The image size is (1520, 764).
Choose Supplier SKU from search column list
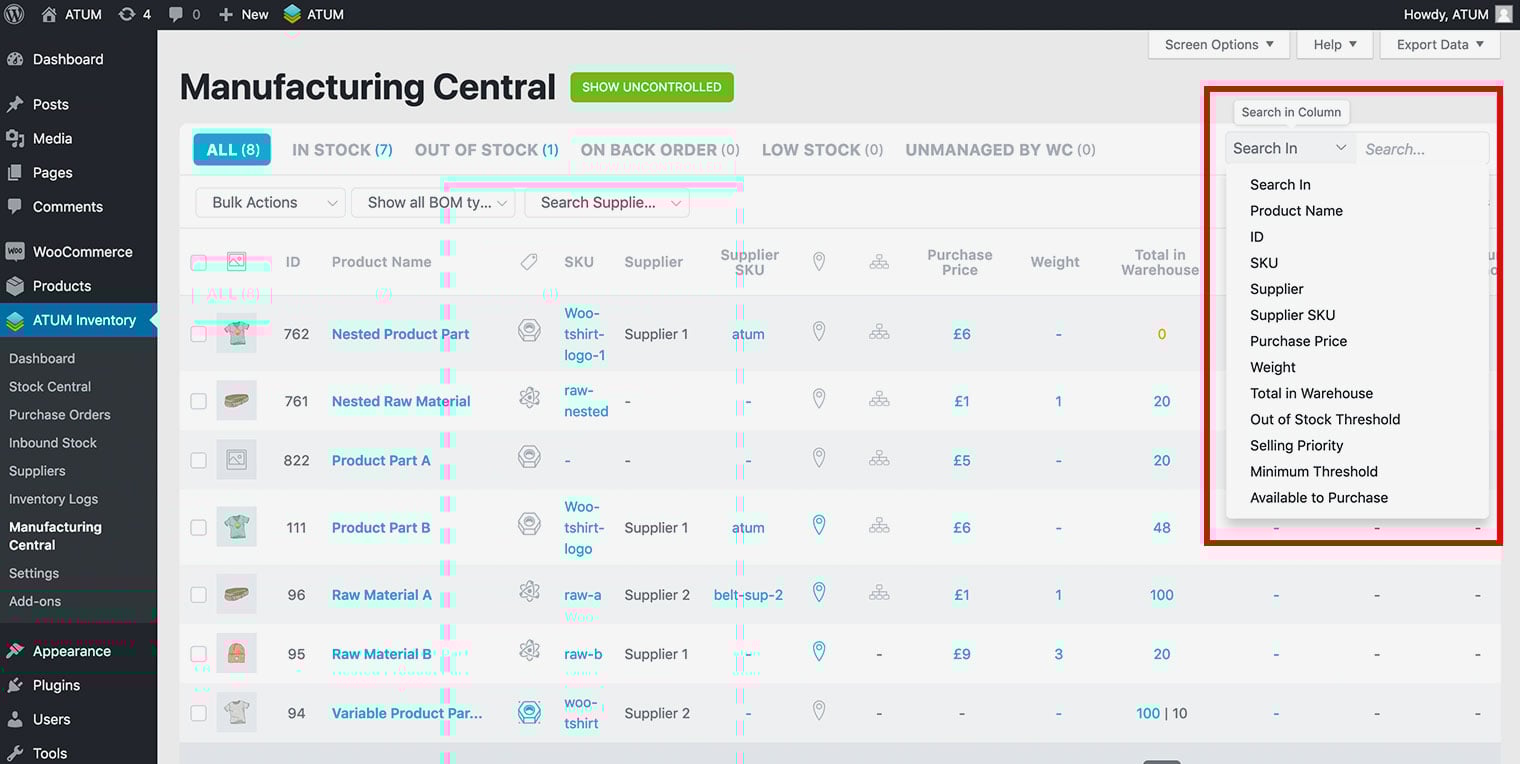(1292, 315)
